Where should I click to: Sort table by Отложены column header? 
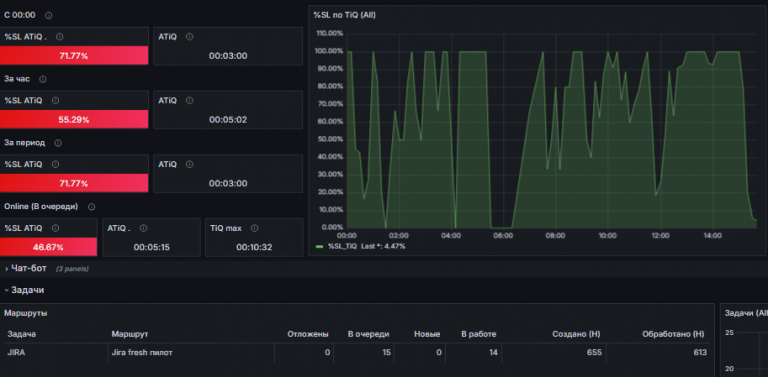point(308,334)
